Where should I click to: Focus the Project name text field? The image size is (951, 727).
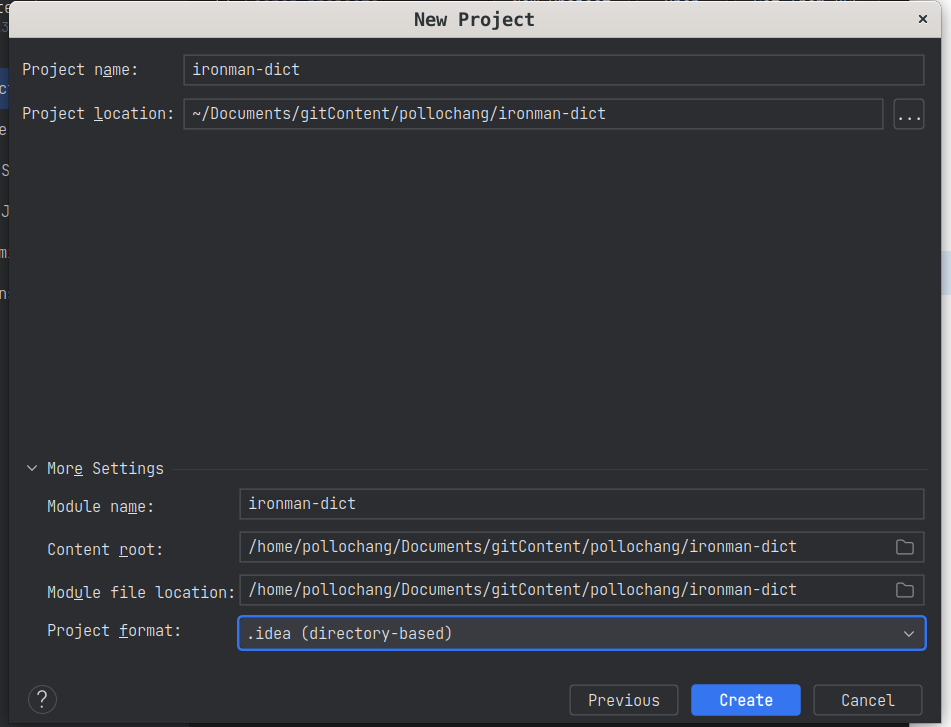553,70
